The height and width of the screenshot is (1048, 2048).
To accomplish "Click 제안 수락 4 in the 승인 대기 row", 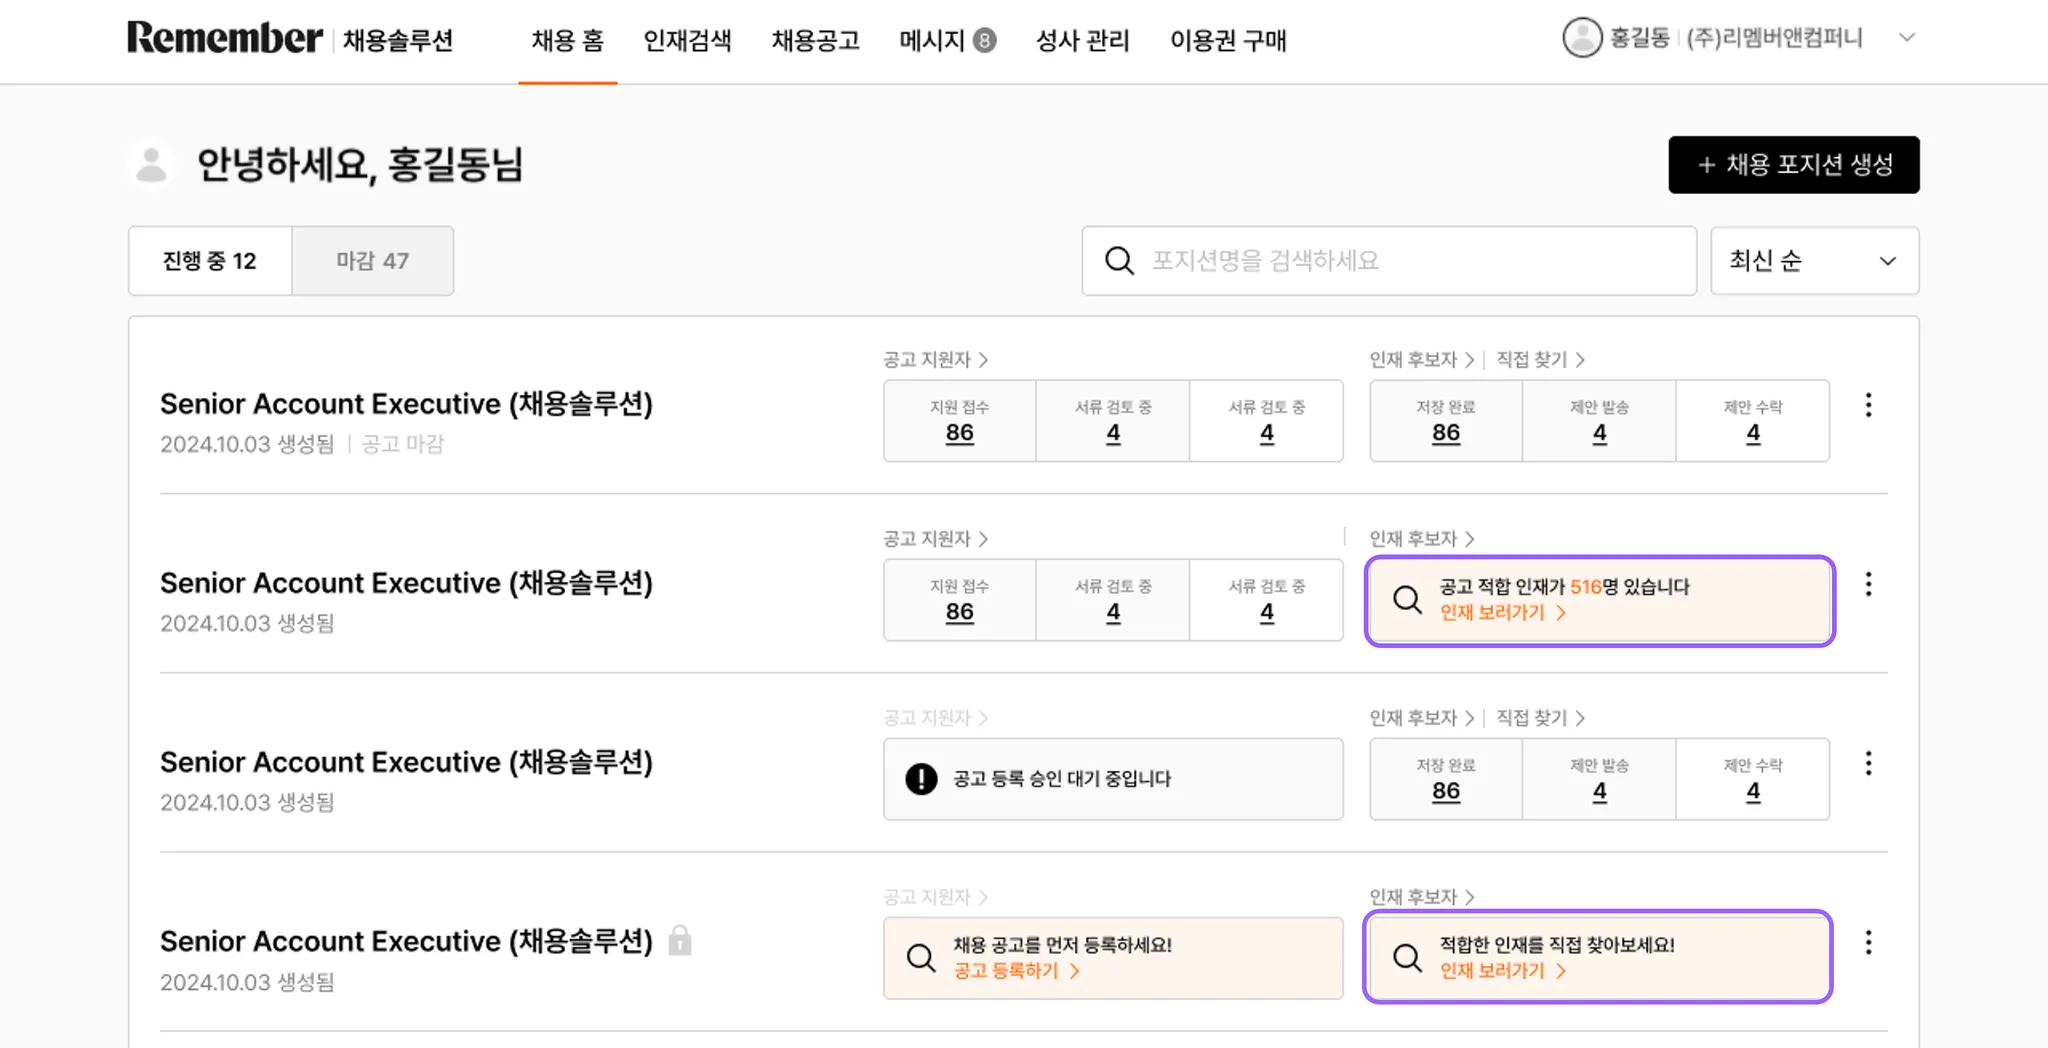I will tap(1753, 779).
